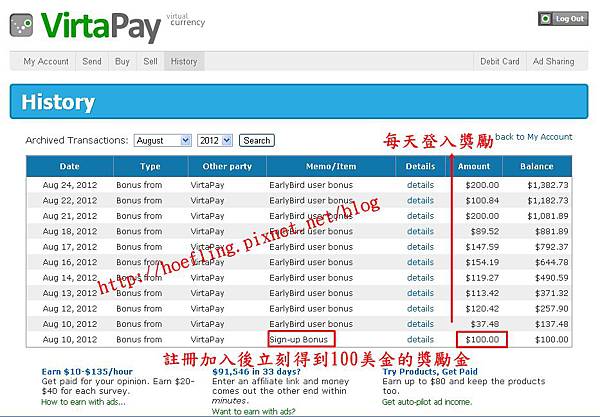Screen dimensions: 600x417
Task: Go to the Send tab
Action: [x=92, y=61]
